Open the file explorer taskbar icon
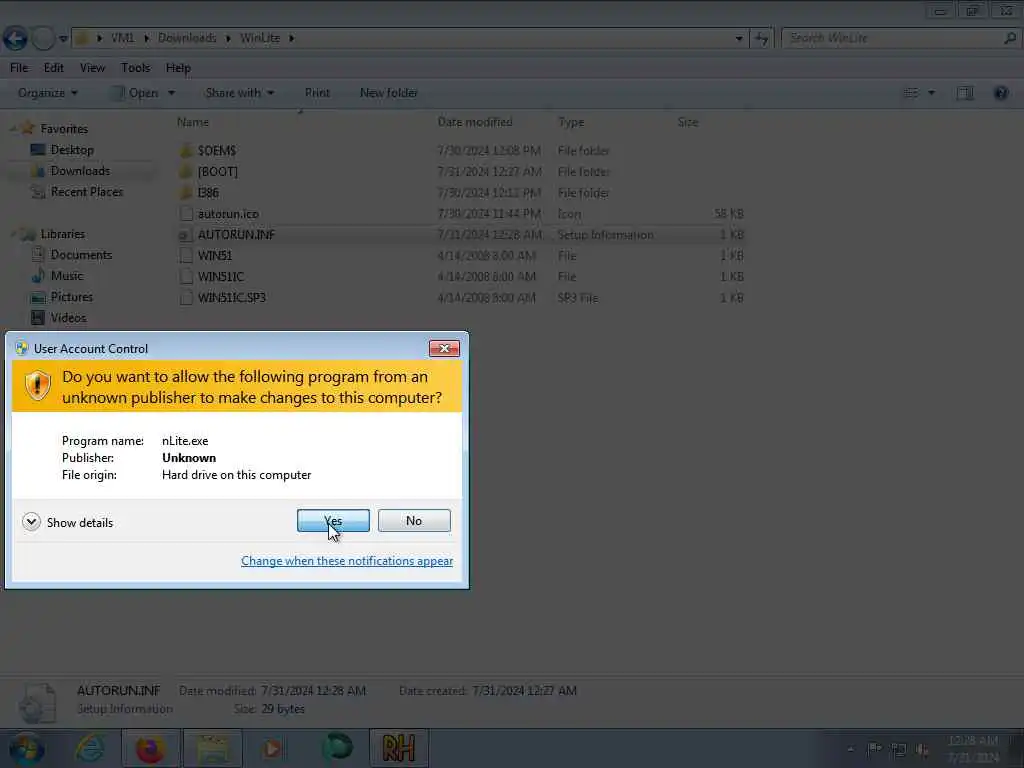Viewport: 1024px width, 768px height. tap(213, 748)
